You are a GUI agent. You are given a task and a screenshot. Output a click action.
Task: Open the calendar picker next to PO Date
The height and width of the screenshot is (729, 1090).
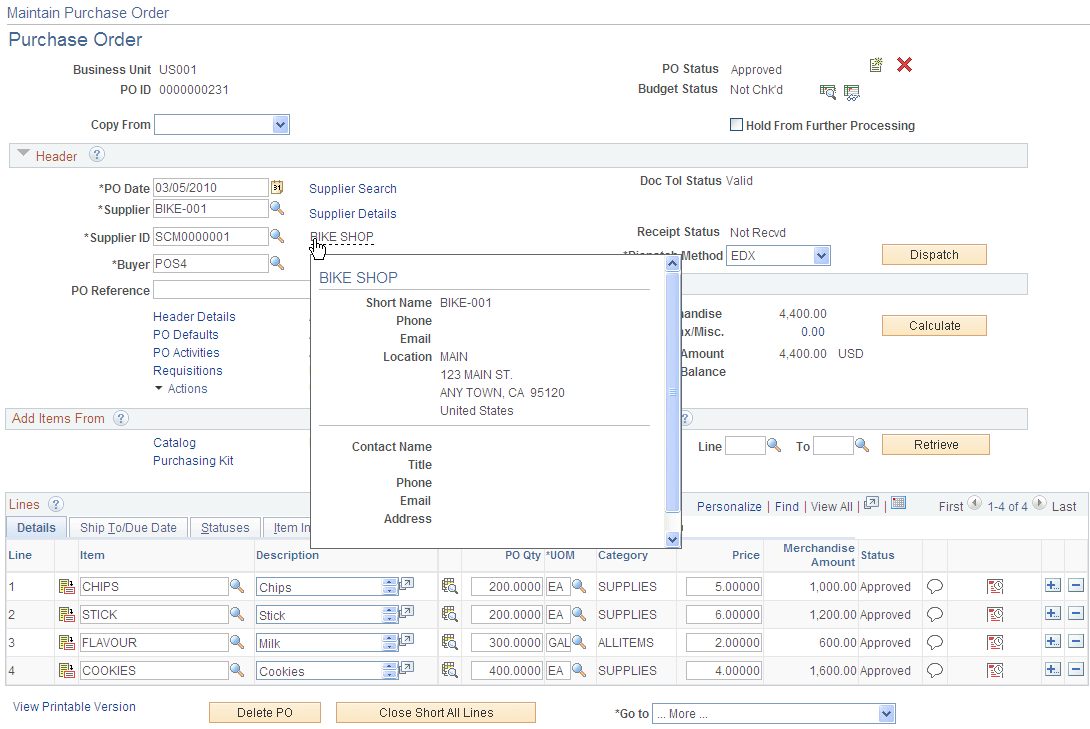pyautogui.click(x=276, y=187)
